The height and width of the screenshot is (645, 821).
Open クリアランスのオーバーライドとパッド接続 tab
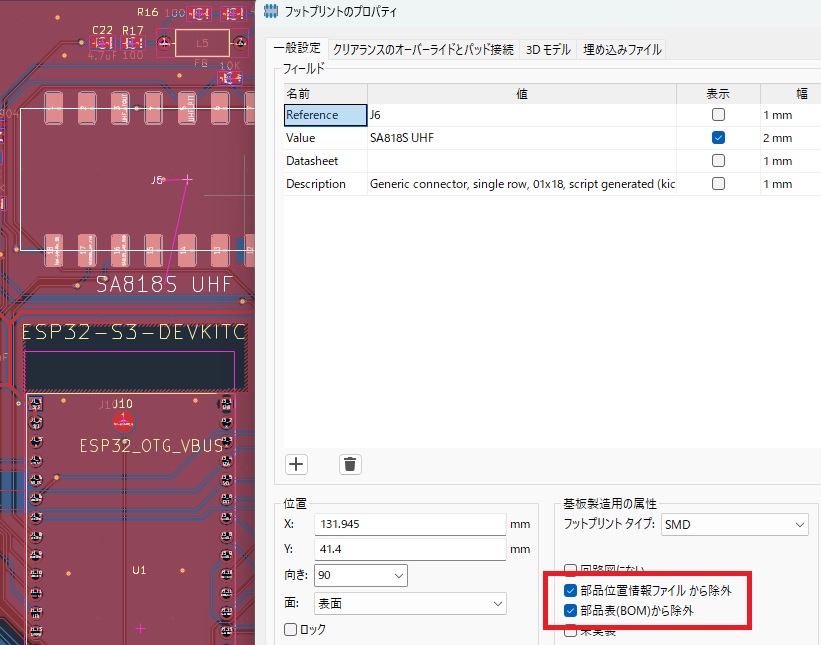coord(424,50)
